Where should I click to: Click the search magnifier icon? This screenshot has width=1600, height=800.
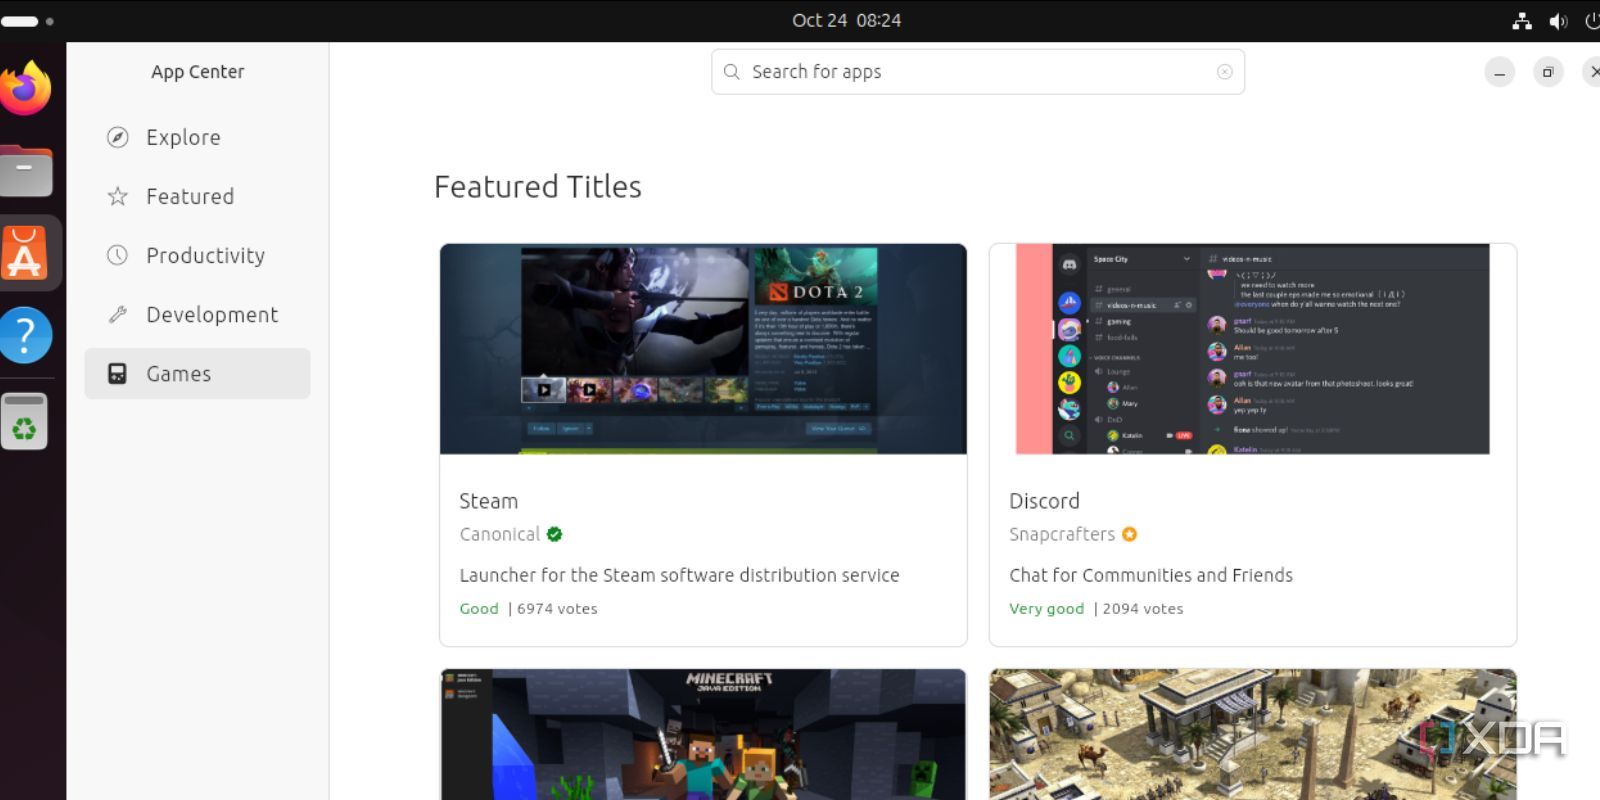click(x=732, y=72)
